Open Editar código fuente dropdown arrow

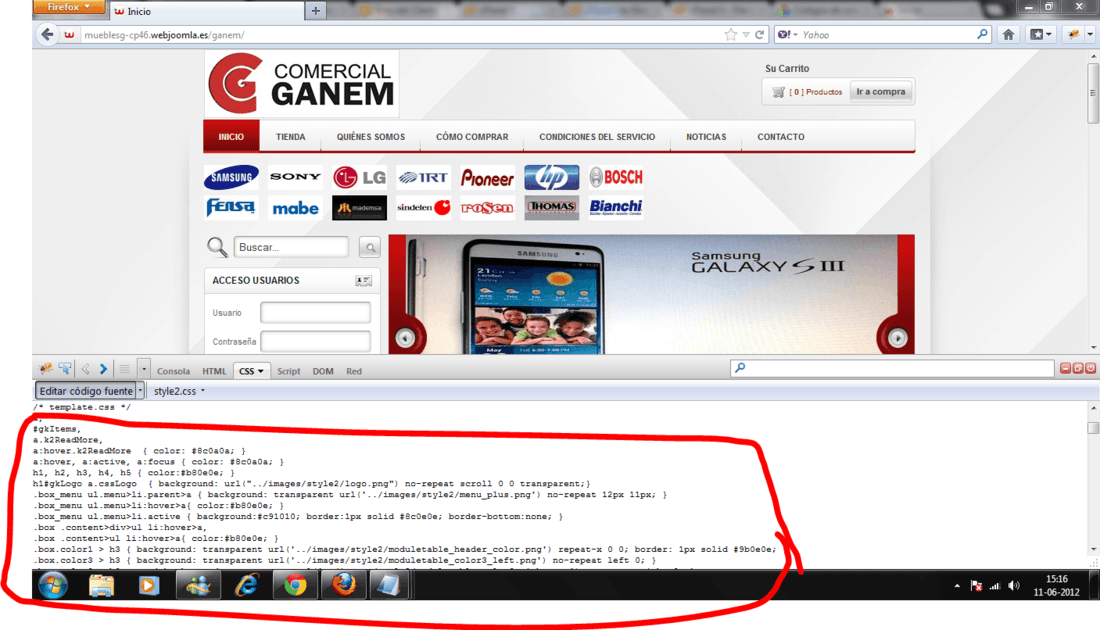click(x=140, y=391)
